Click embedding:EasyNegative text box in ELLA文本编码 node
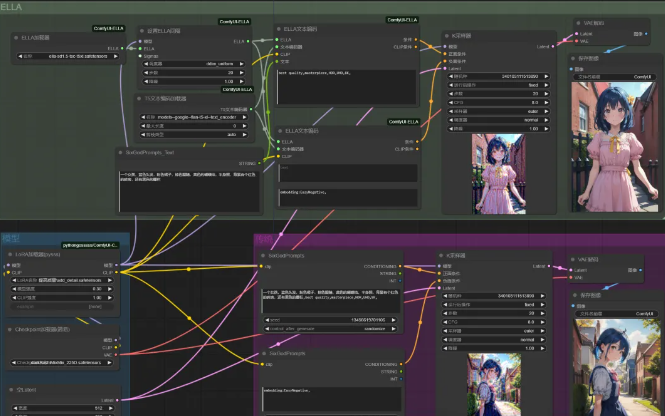This screenshot has width=665, height=416. (x=347, y=198)
